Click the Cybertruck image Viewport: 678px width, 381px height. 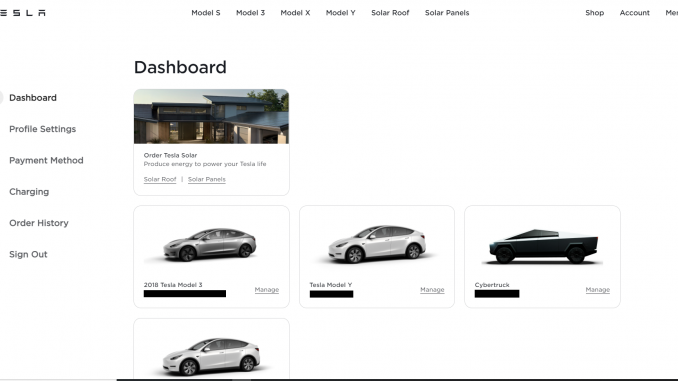pos(543,246)
